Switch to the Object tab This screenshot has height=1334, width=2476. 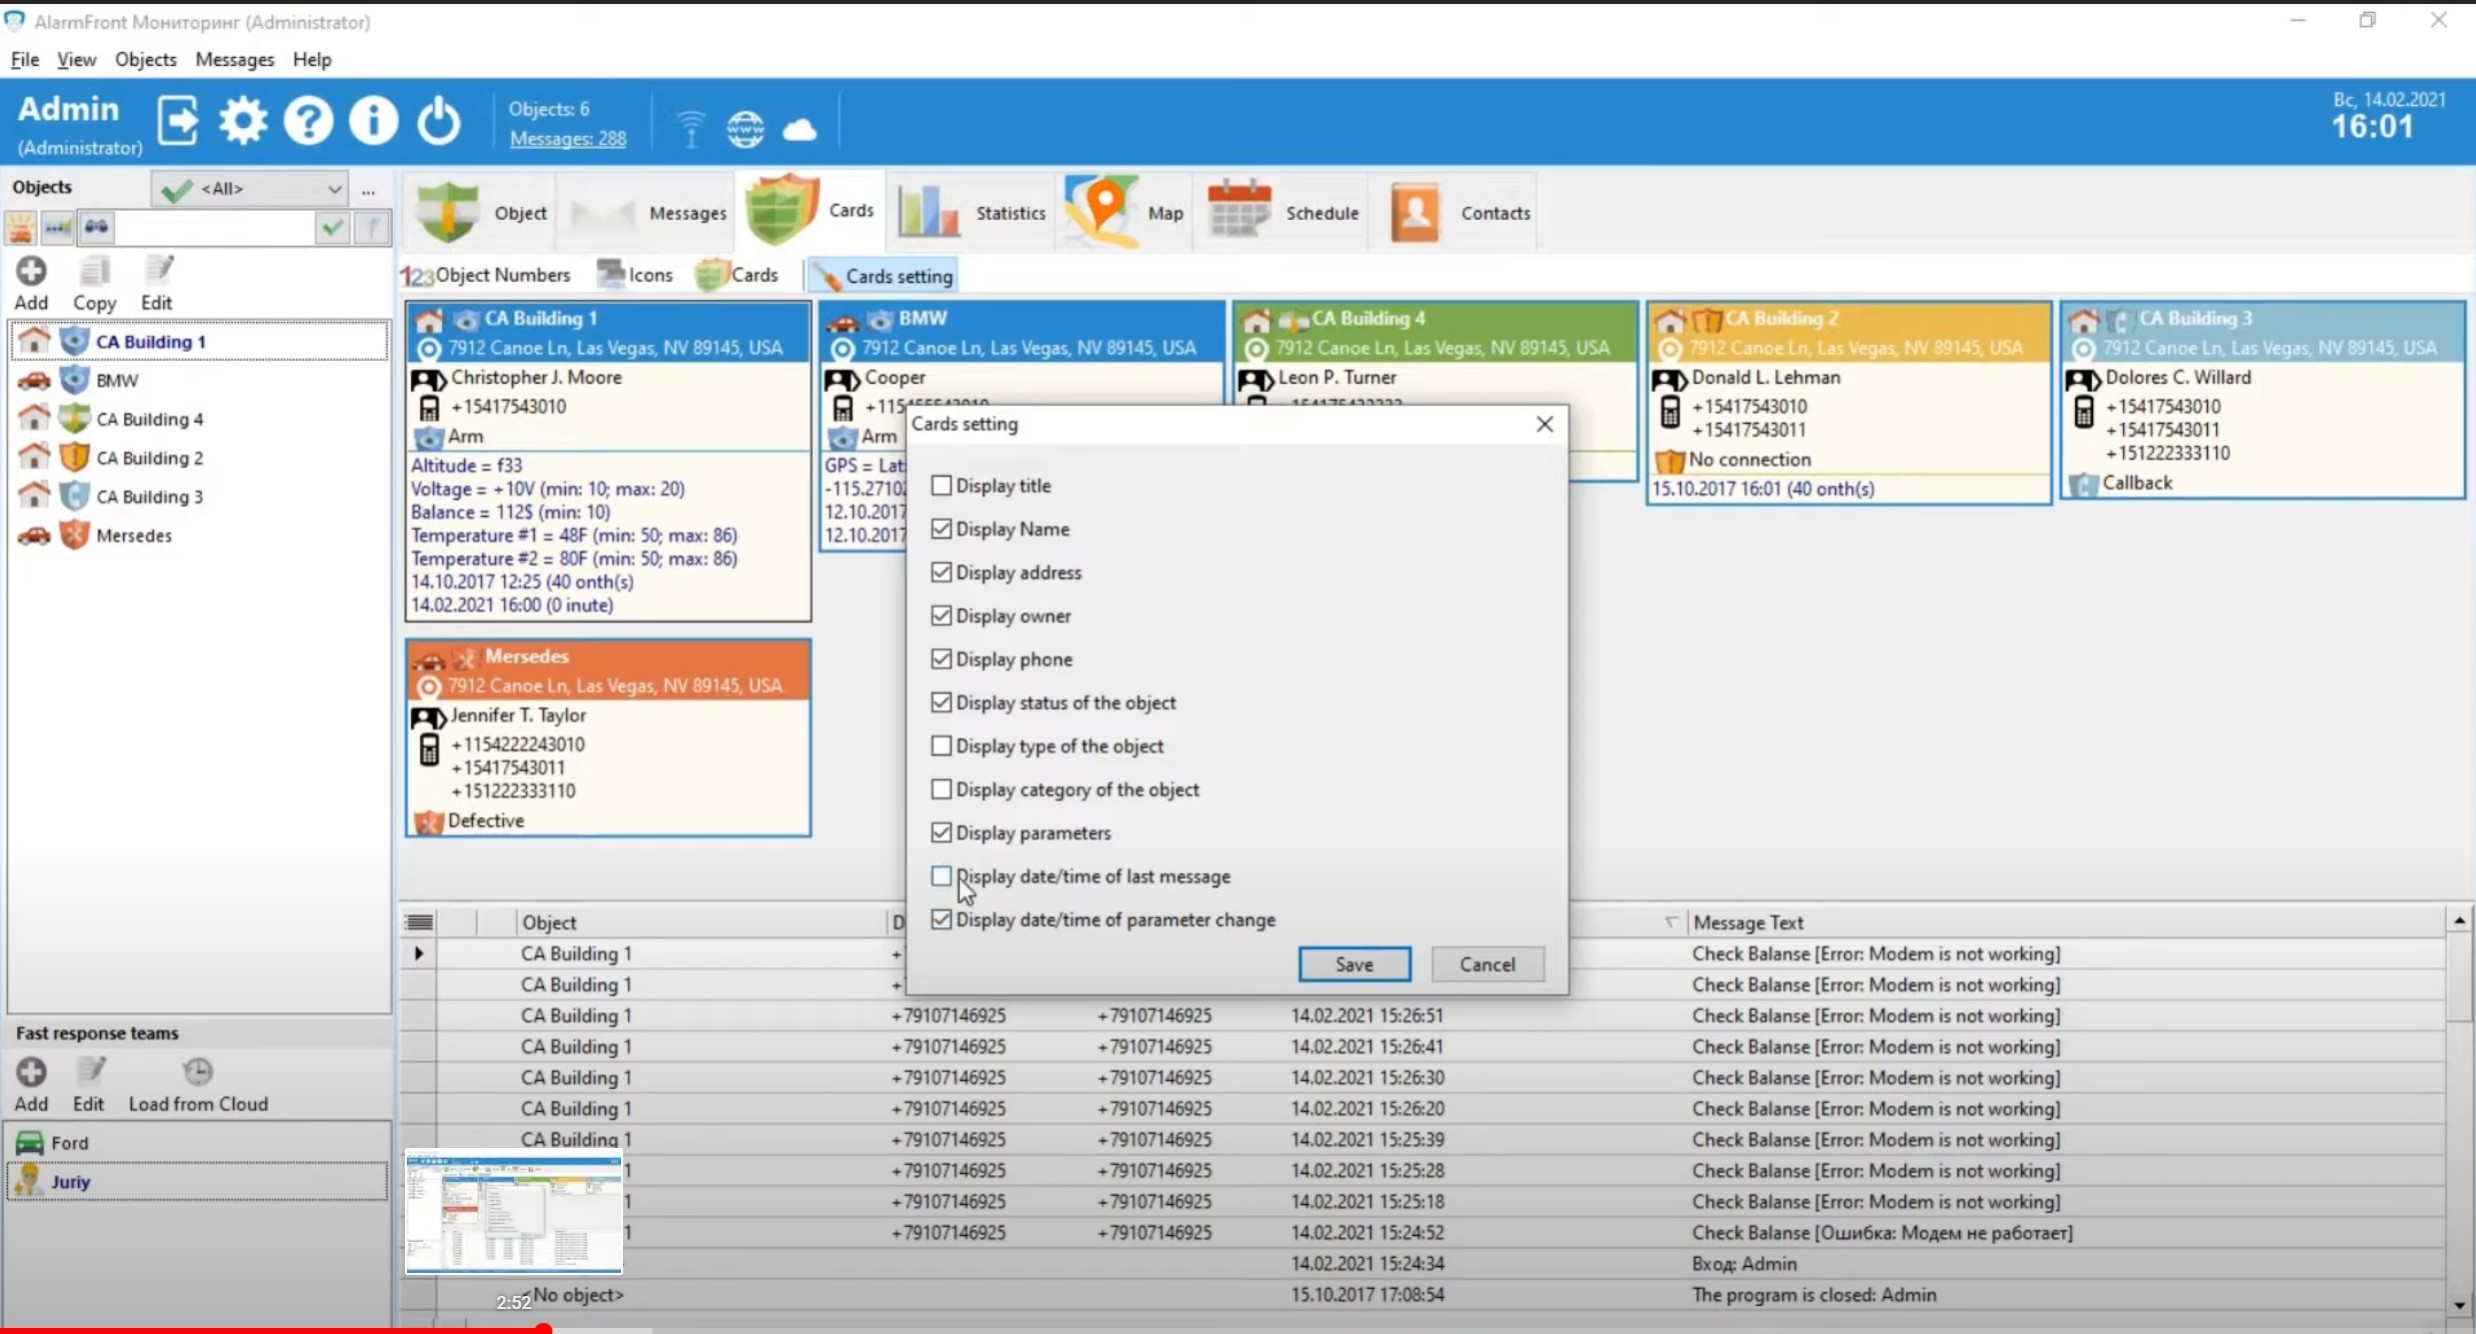click(481, 212)
